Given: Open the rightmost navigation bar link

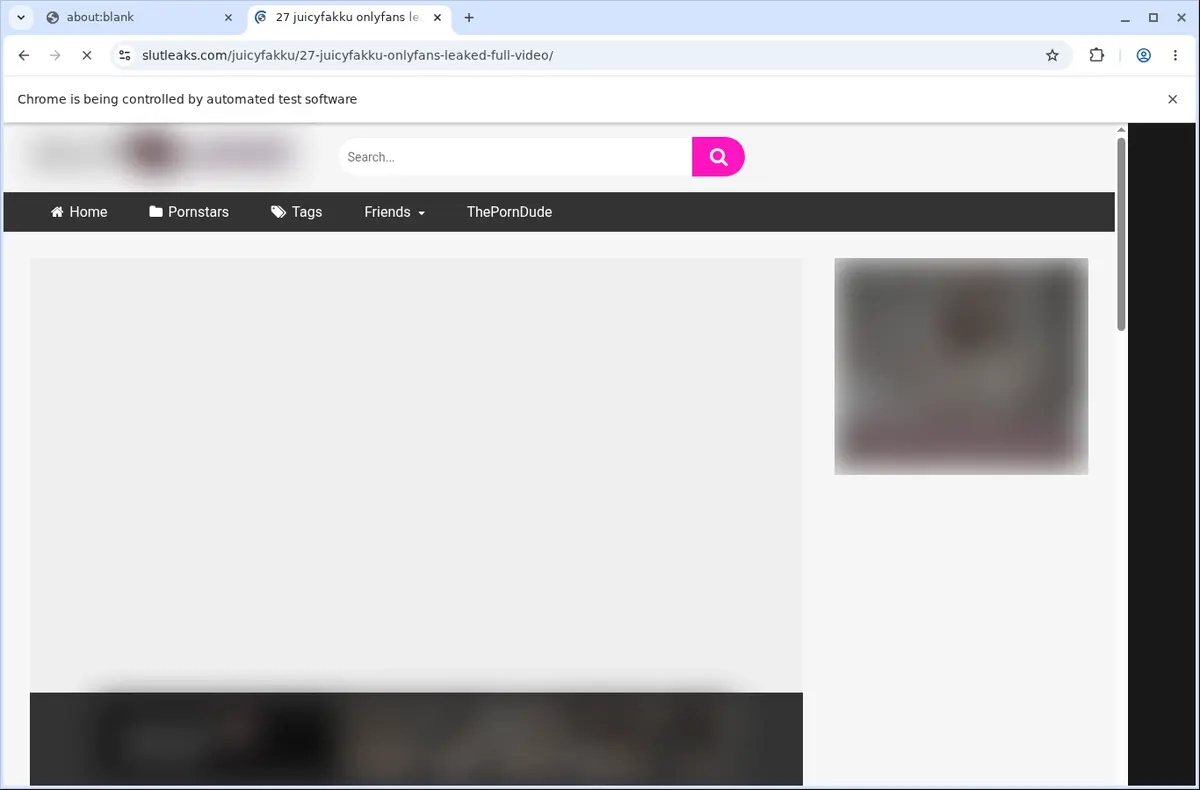Looking at the screenshot, I should pos(509,212).
